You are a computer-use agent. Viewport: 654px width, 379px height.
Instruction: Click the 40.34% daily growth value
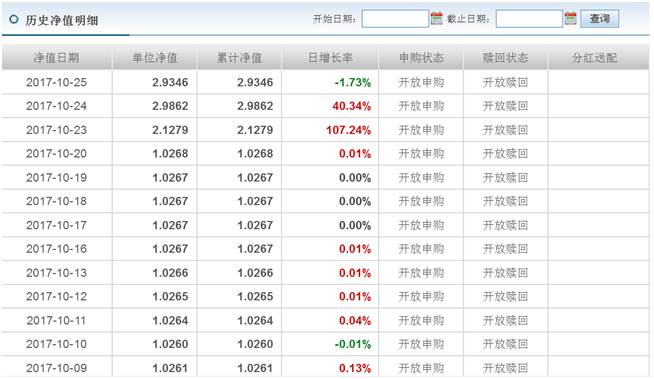click(352, 106)
